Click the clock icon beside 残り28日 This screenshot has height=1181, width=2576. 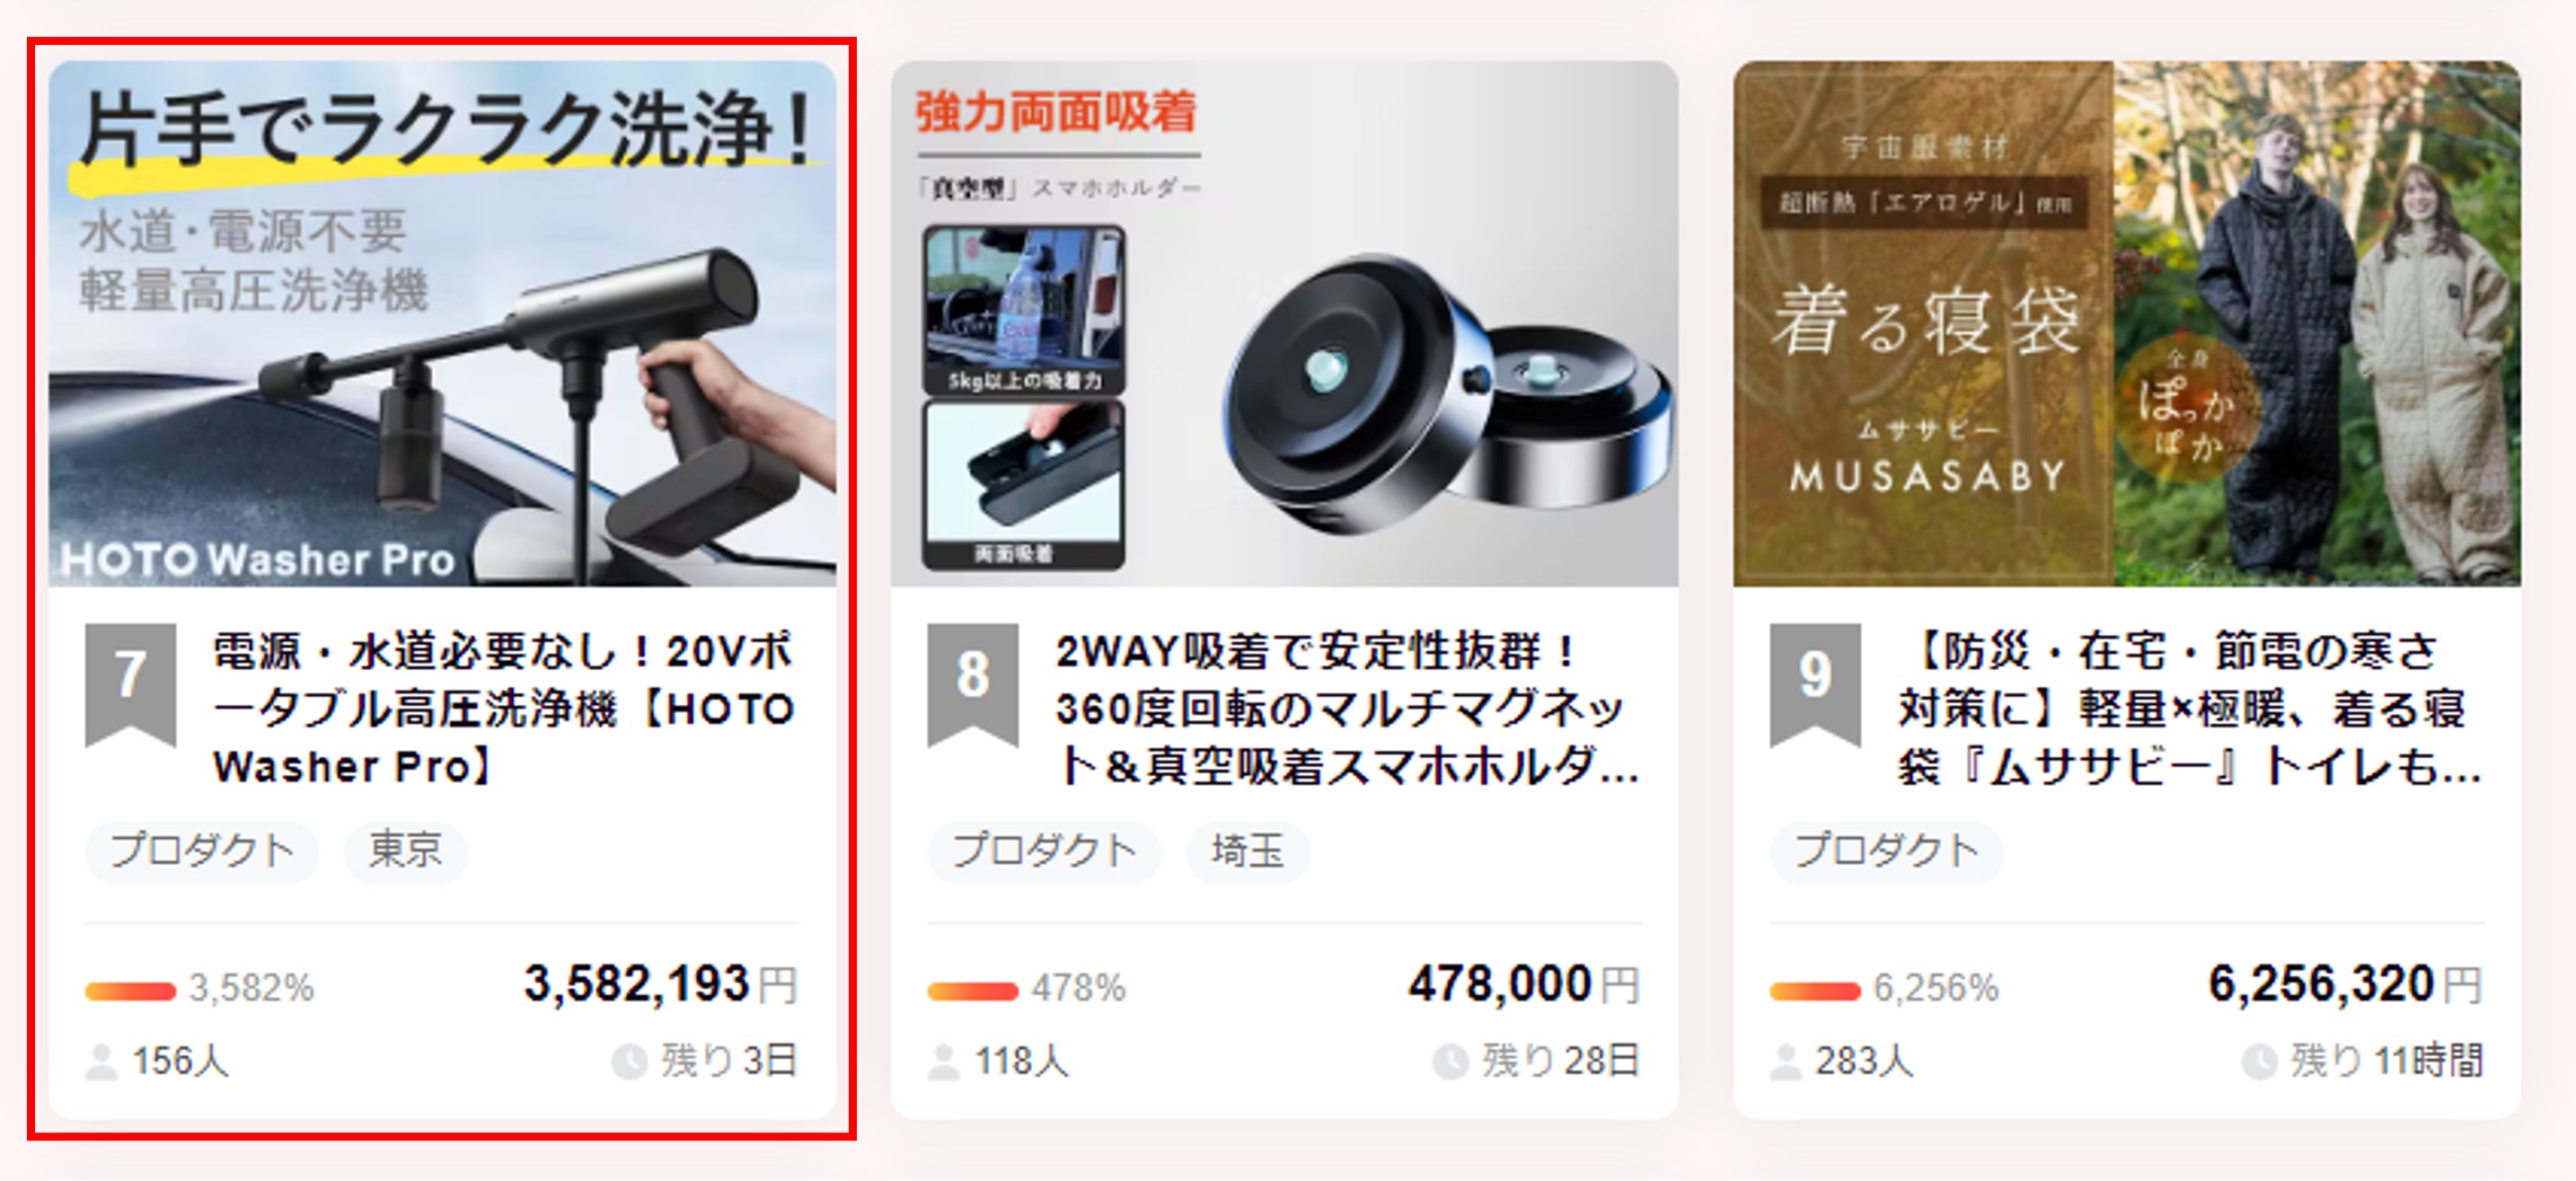(1449, 1061)
